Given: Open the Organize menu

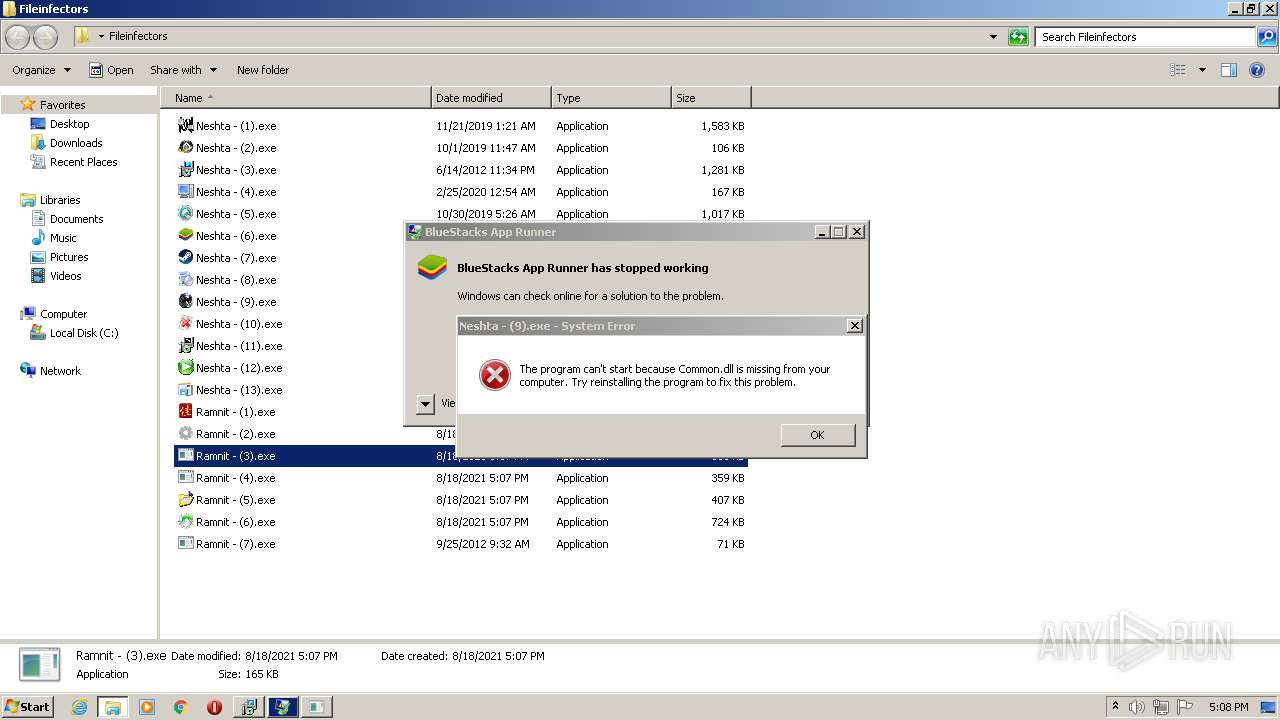Looking at the screenshot, I should click(41, 70).
